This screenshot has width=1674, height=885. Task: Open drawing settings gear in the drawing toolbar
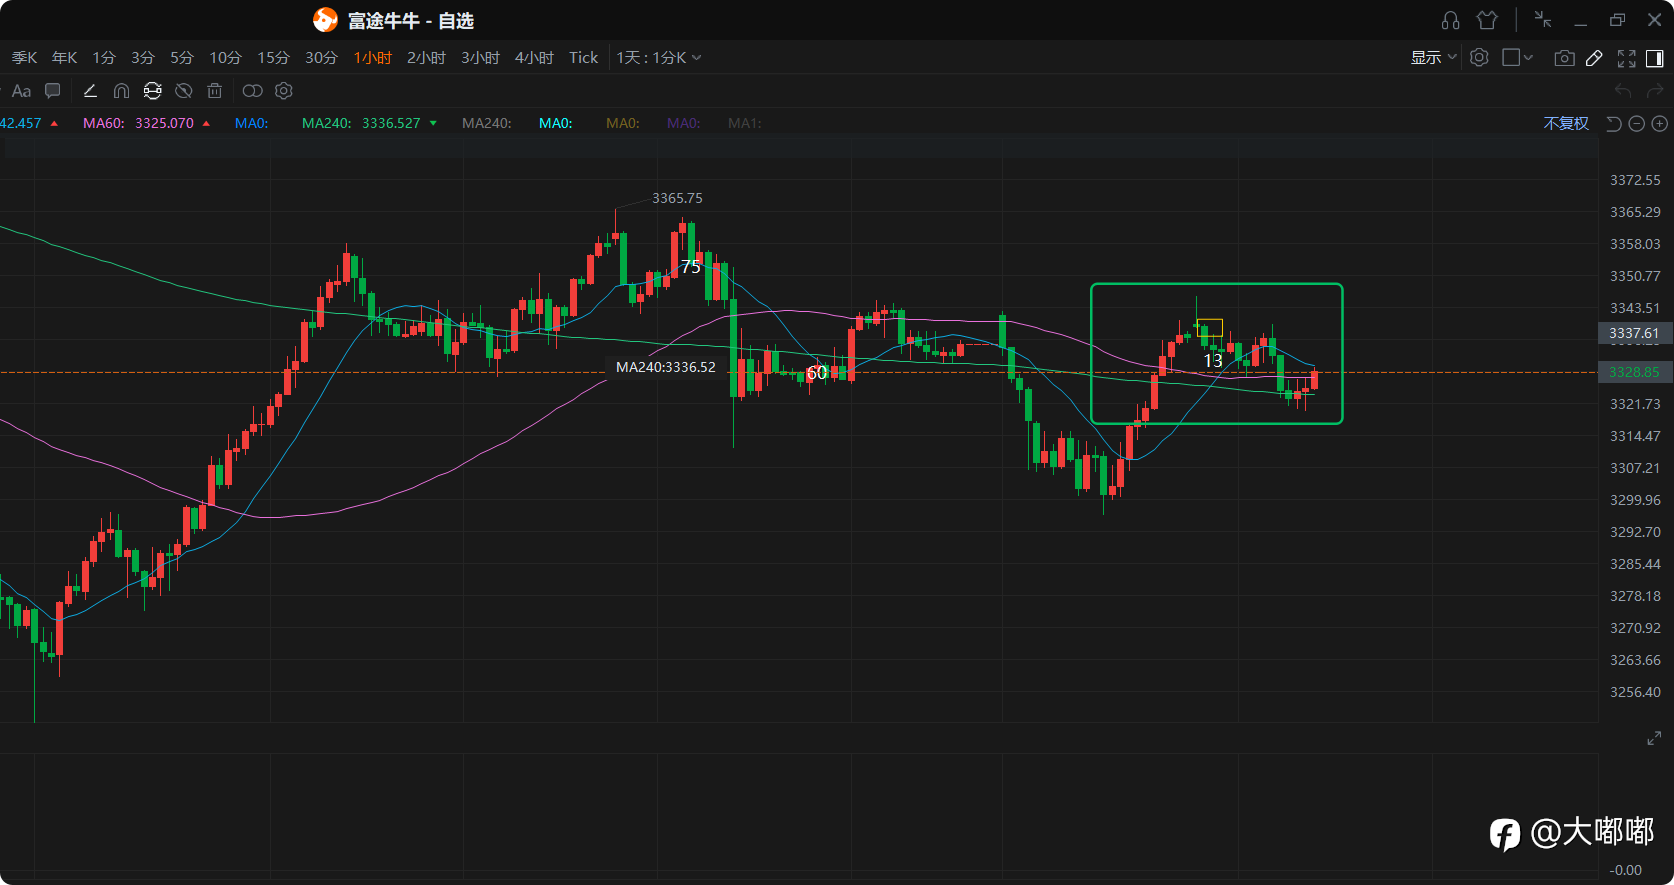click(284, 91)
